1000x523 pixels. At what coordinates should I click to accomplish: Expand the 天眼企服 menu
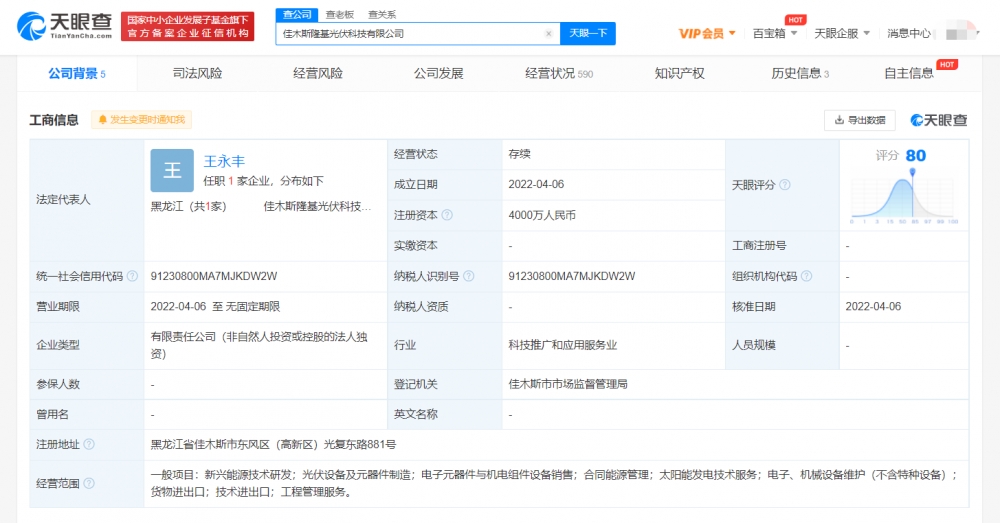pyautogui.click(x=842, y=33)
